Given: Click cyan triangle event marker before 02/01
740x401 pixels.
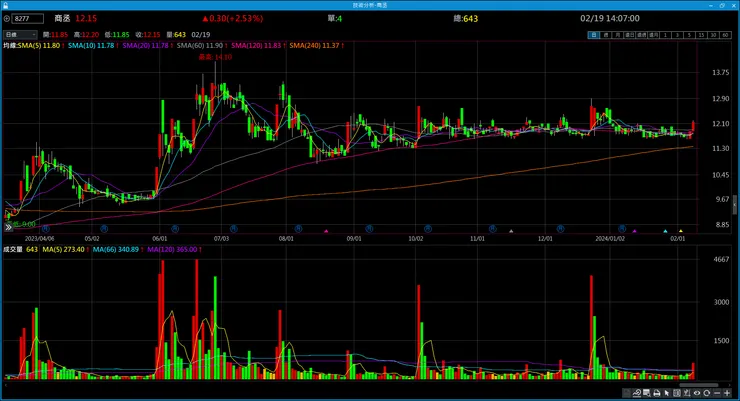Looking at the screenshot, I should tap(665, 231).
